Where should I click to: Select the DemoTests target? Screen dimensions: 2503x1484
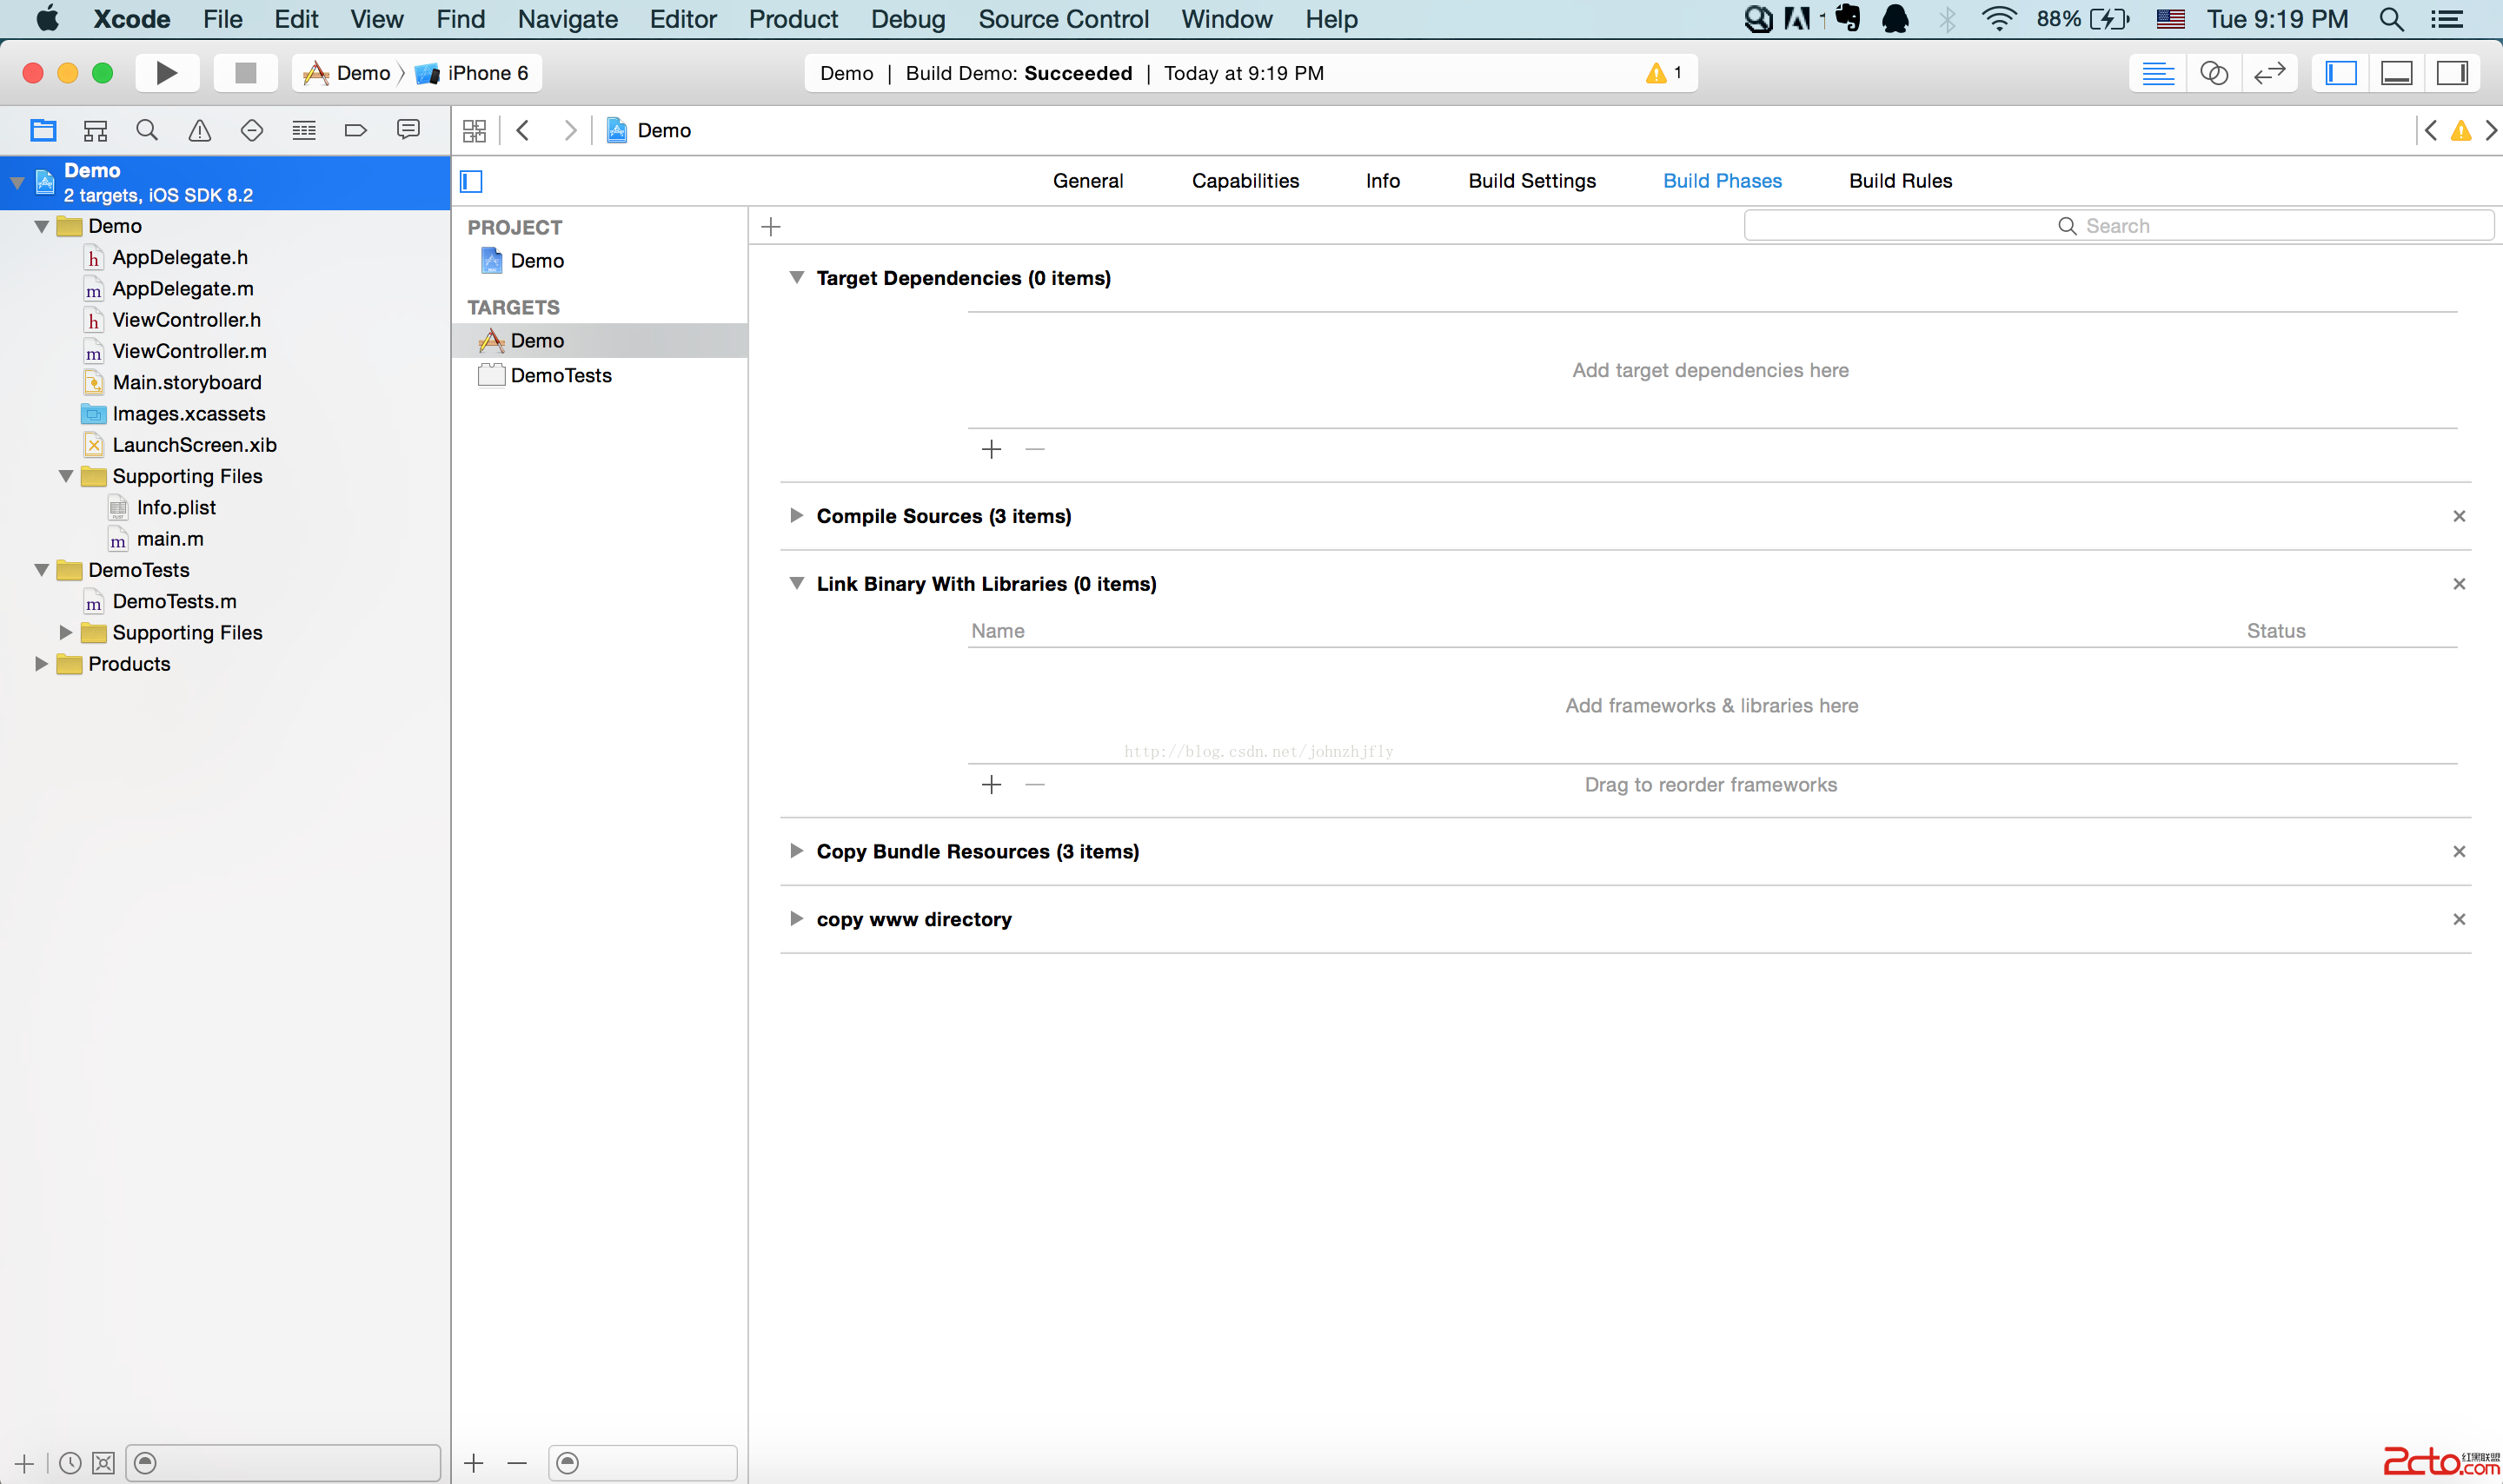click(x=561, y=375)
